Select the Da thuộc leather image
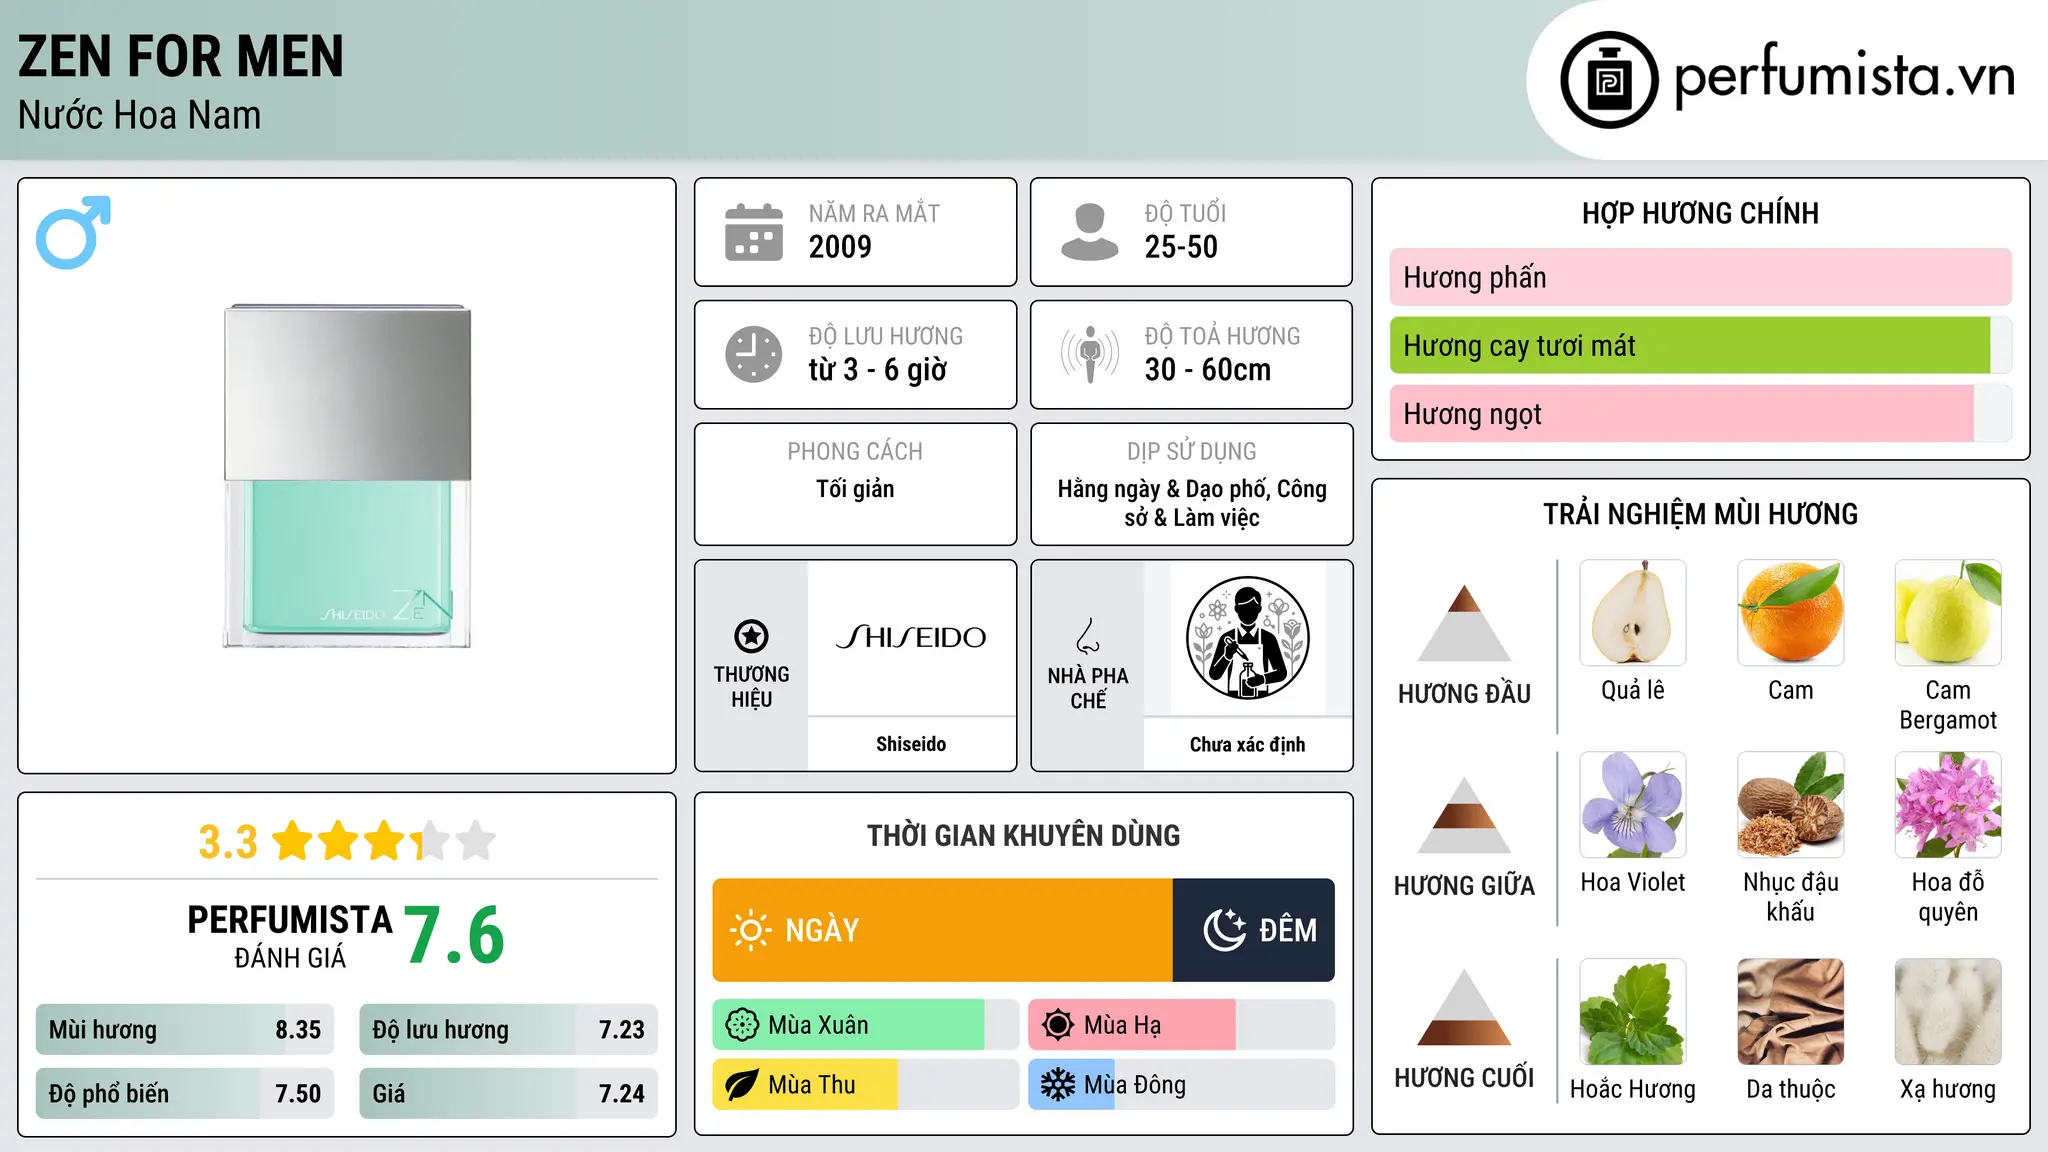Viewport: 2048px width, 1152px height. 1790,1011
